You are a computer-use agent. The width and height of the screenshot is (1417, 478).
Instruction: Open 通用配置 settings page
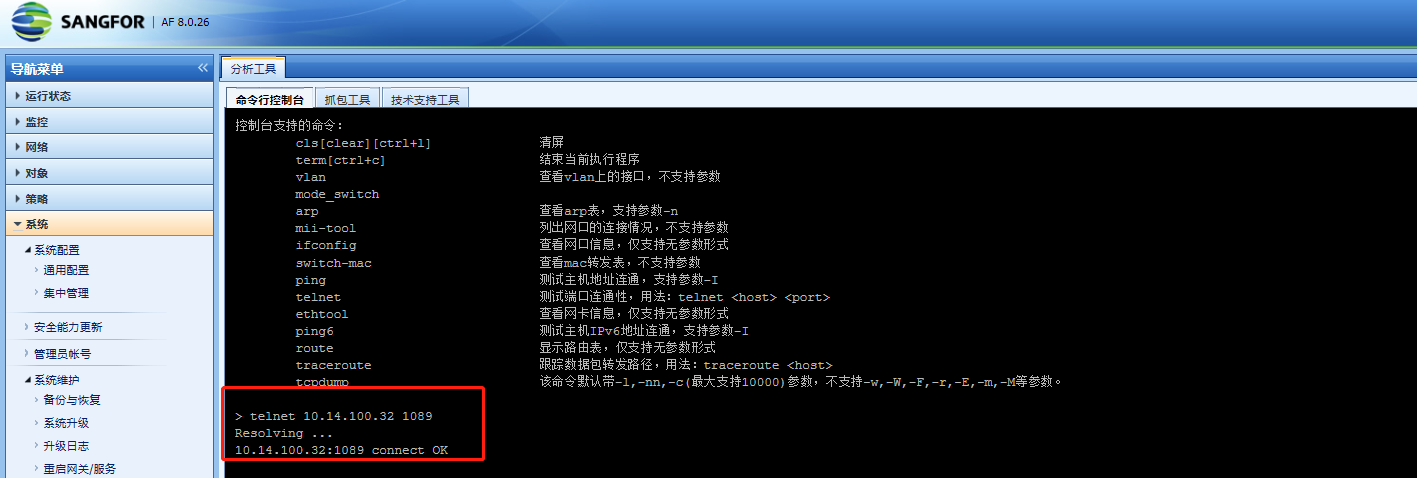(x=66, y=270)
